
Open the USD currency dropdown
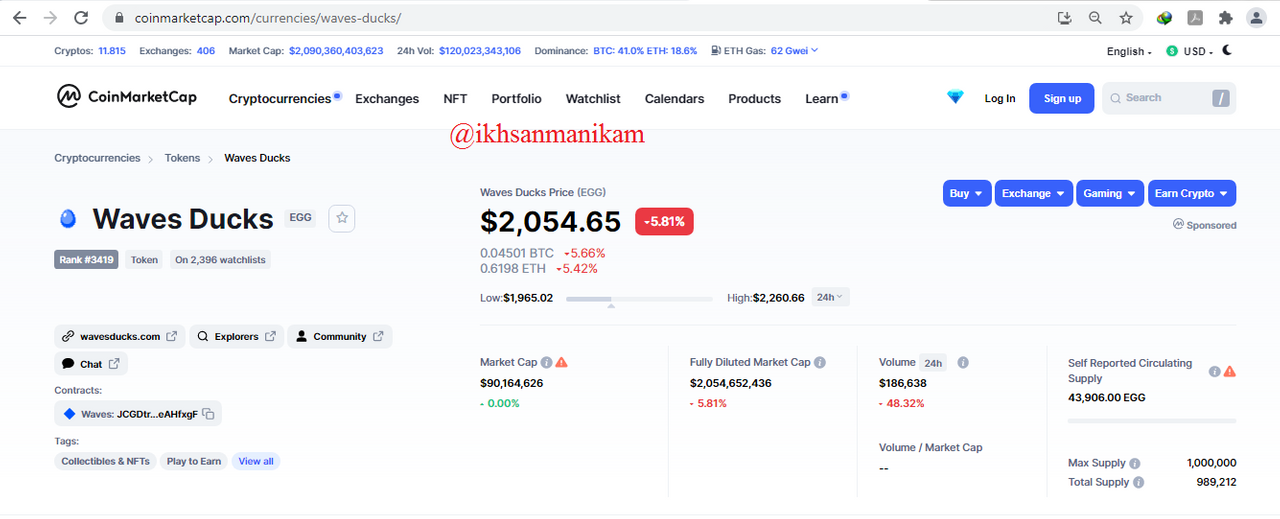pyautogui.click(x=1190, y=51)
